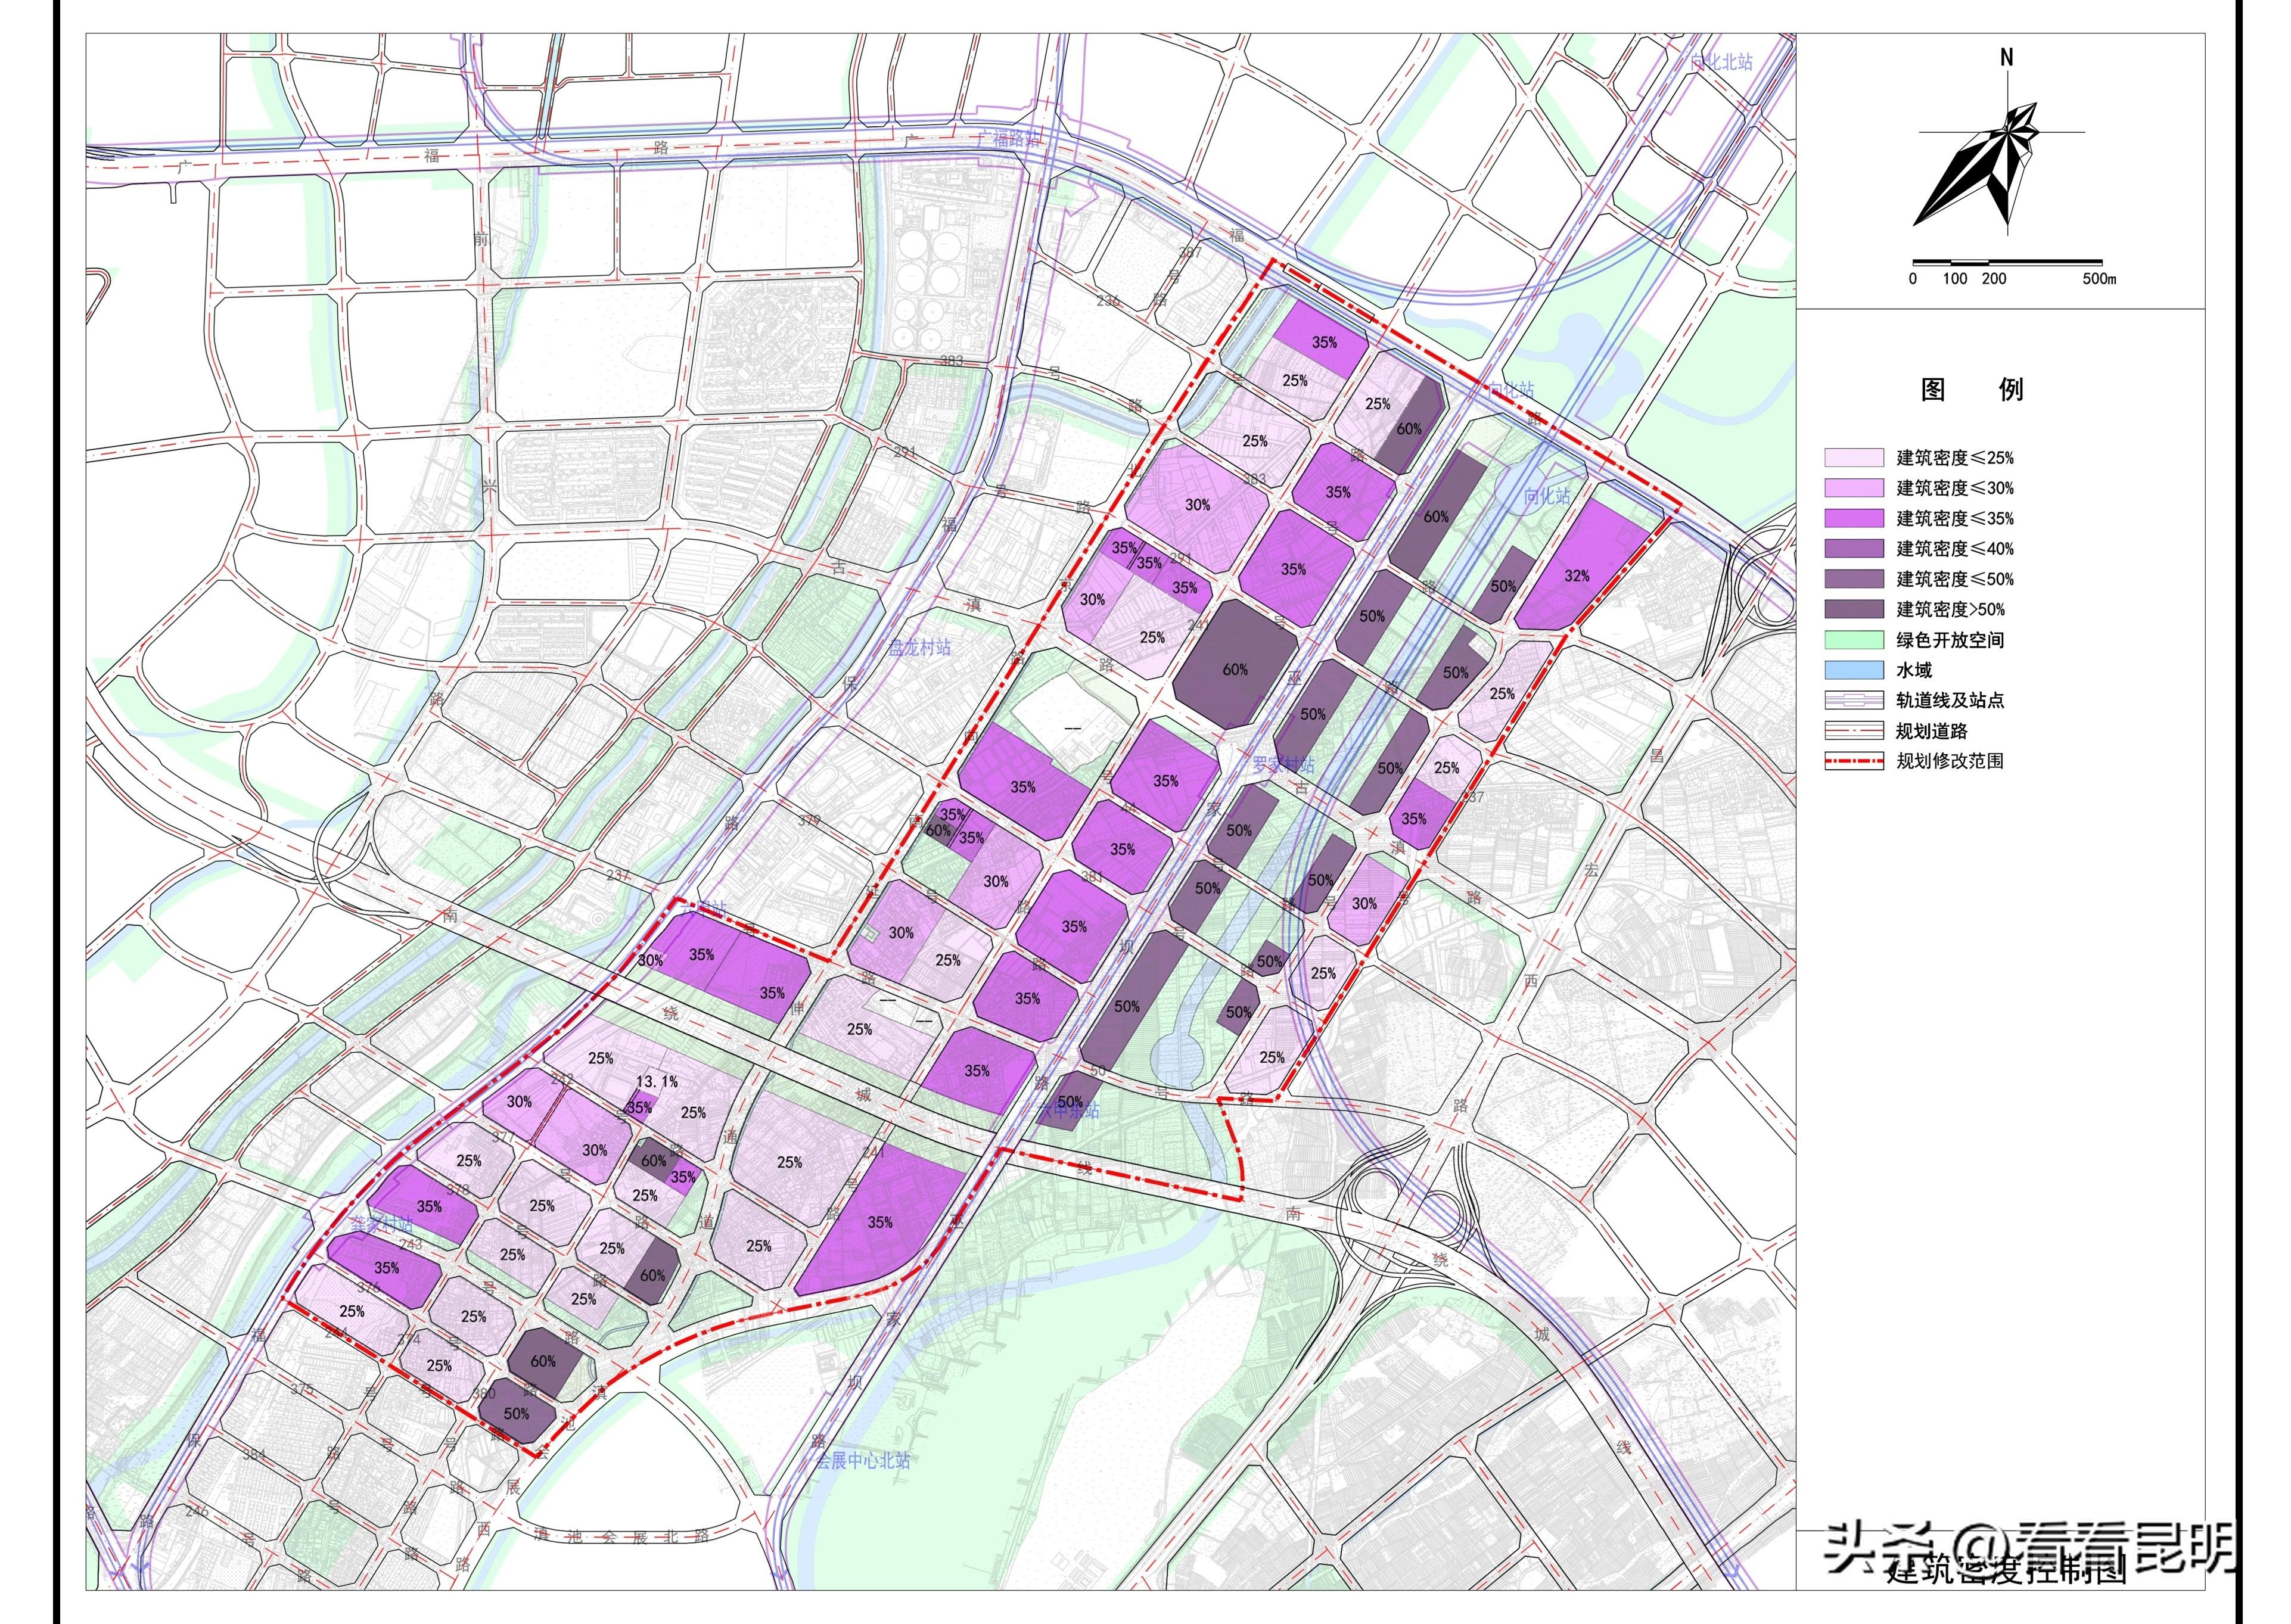This screenshot has width=2291, height=1624.
Task: Click the road number '379' label
Action: 809,820
